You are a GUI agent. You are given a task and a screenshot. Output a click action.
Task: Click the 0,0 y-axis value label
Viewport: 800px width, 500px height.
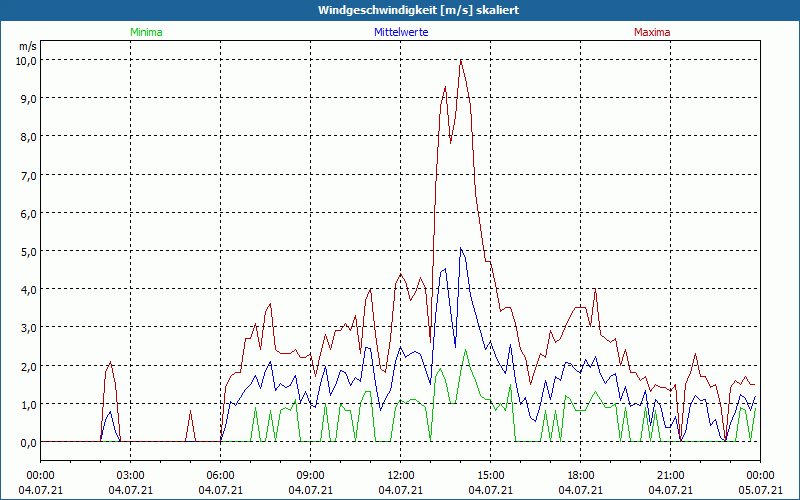(26, 442)
